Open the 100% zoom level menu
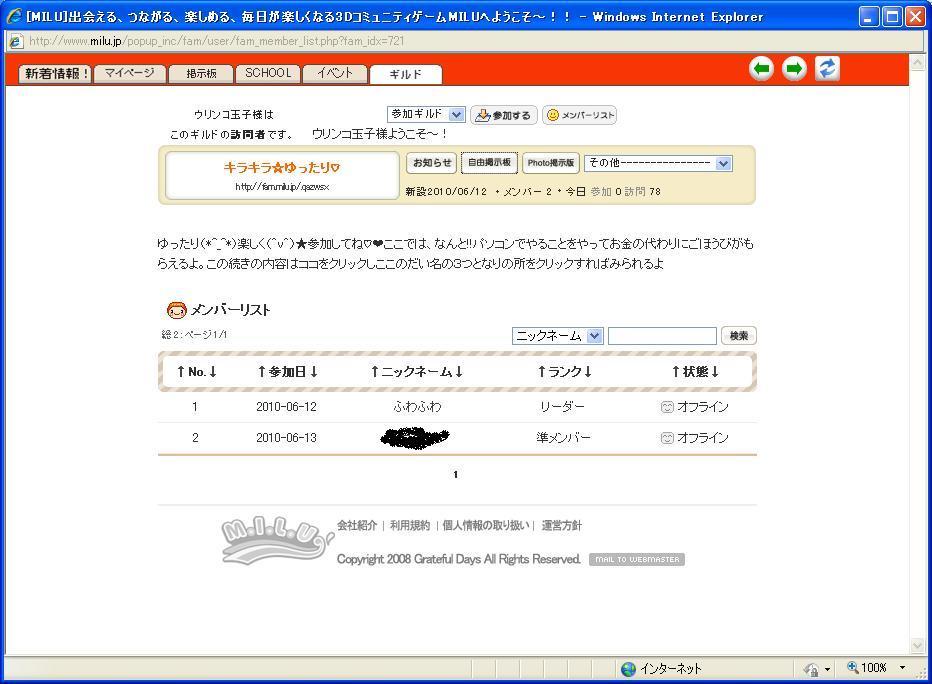 (x=877, y=668)
